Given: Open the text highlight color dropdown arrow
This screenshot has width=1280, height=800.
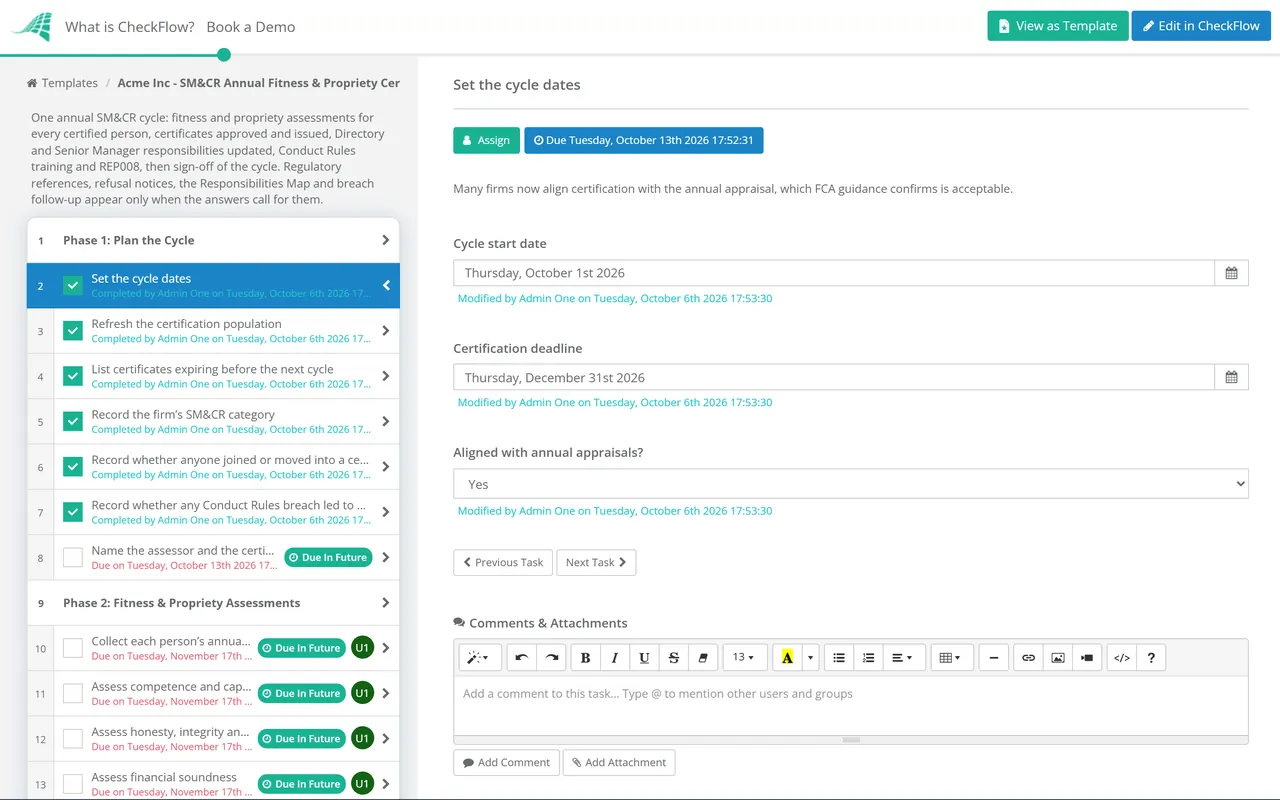Looking at the screenshot, I should point(810,657).
